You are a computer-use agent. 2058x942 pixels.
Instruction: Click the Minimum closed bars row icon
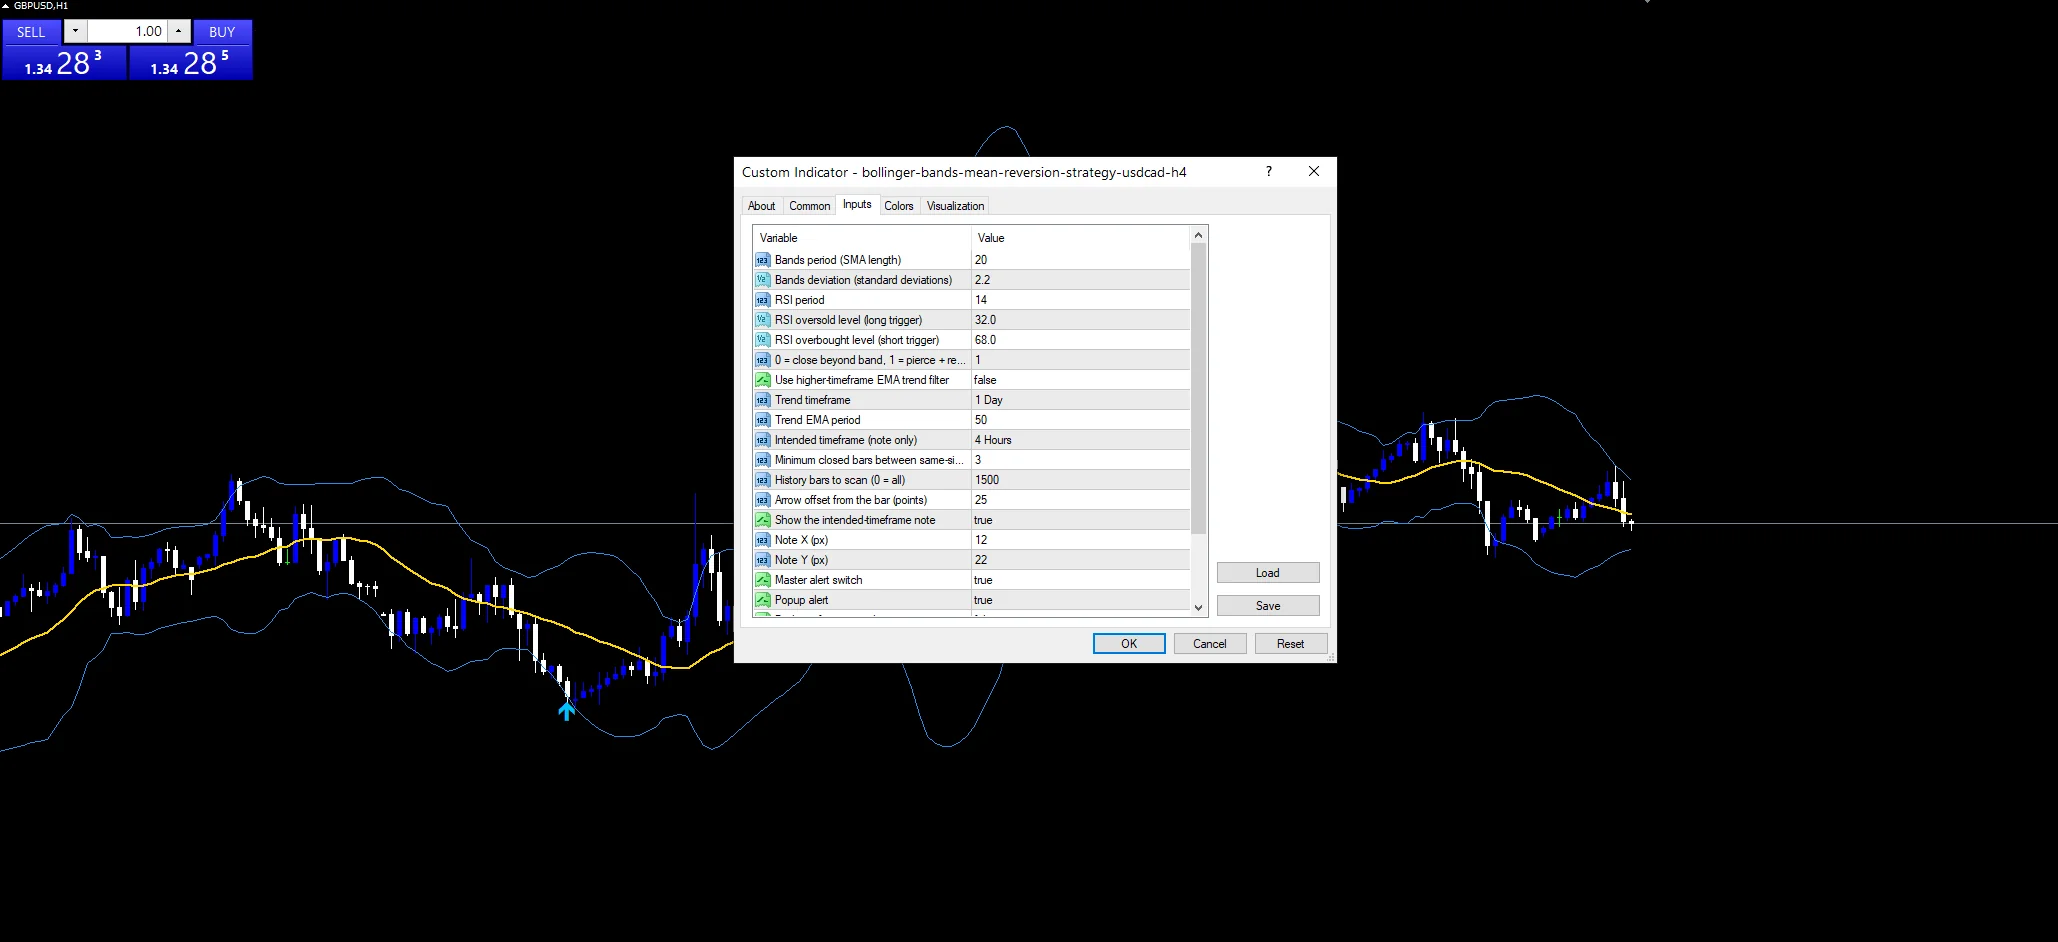762,460
